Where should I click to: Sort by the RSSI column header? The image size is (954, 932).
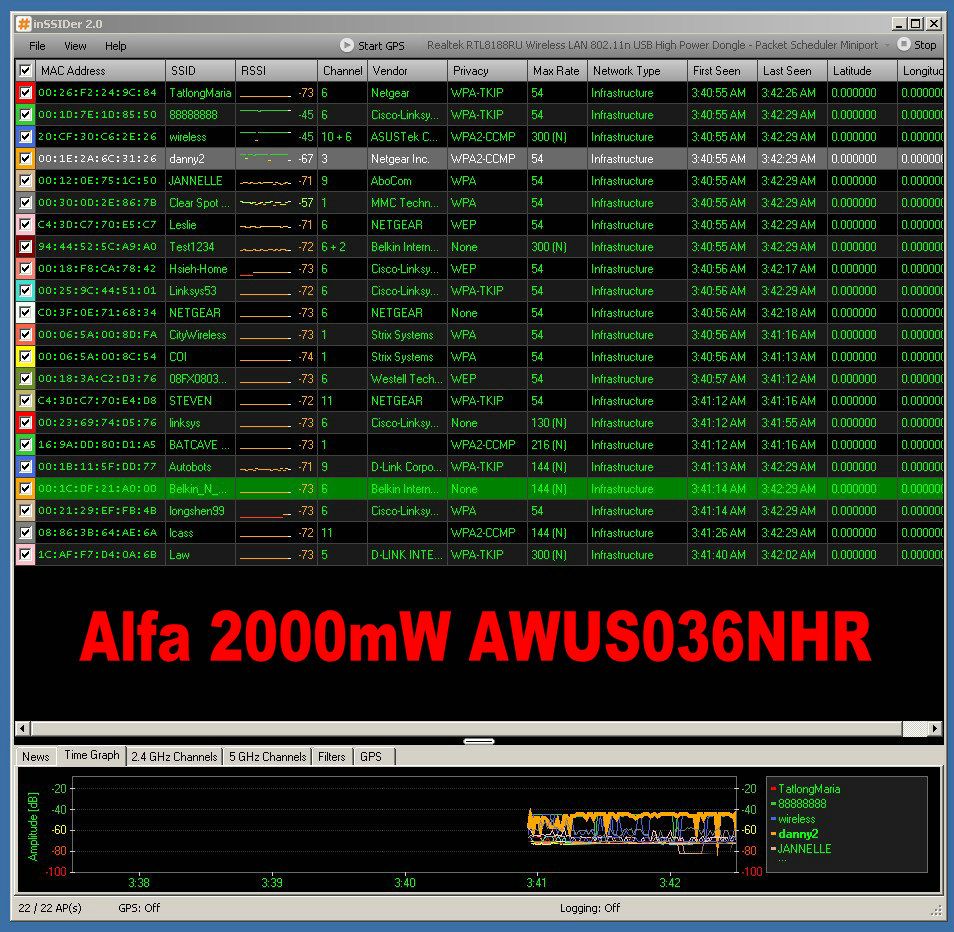tap(276, 71)
